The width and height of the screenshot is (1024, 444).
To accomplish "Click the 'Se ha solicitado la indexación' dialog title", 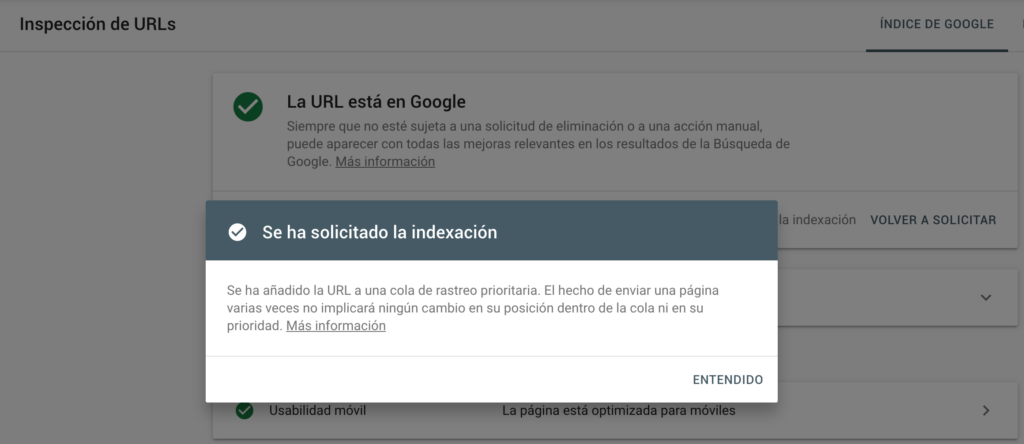I will [379, 232].
